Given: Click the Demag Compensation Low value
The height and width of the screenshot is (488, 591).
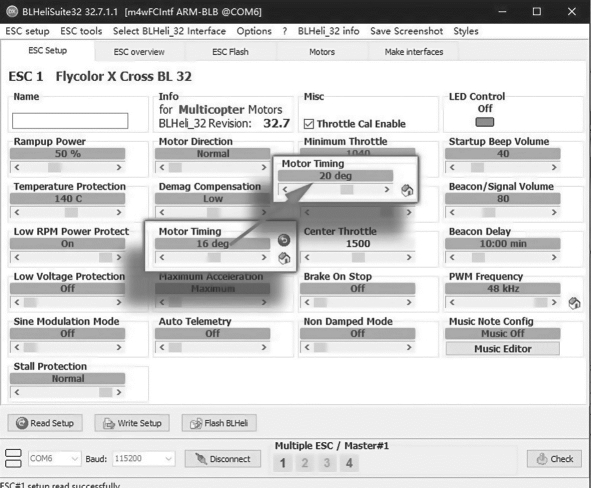Looking at the screenshot, I should point(213,199).
